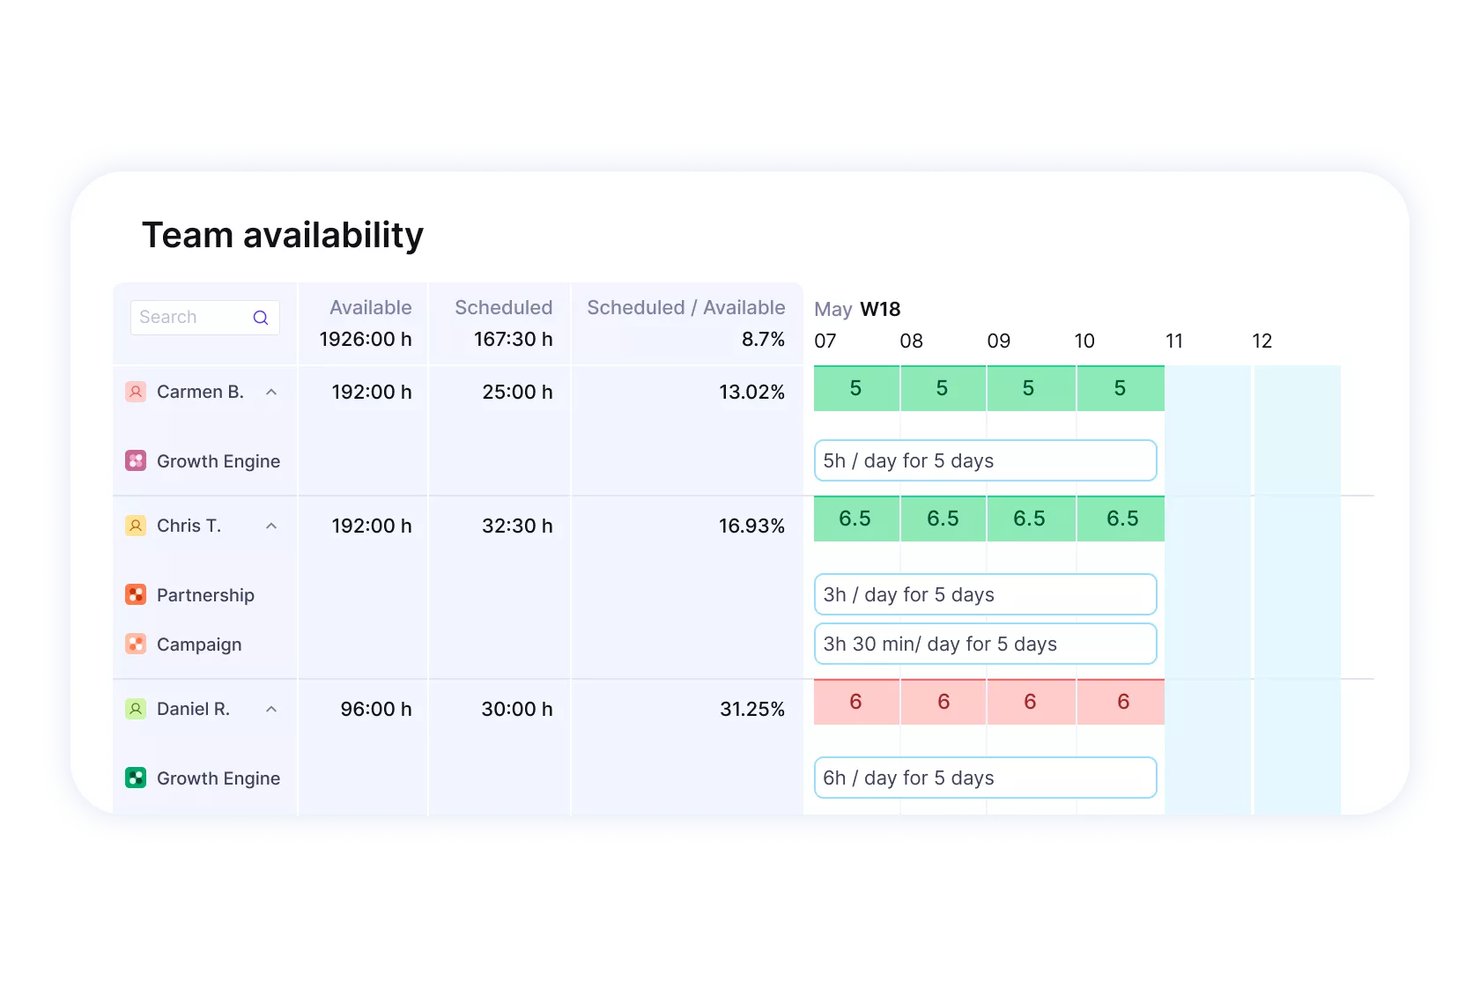Collapse Daniel R.'s row with chevron

pos(271,709)
